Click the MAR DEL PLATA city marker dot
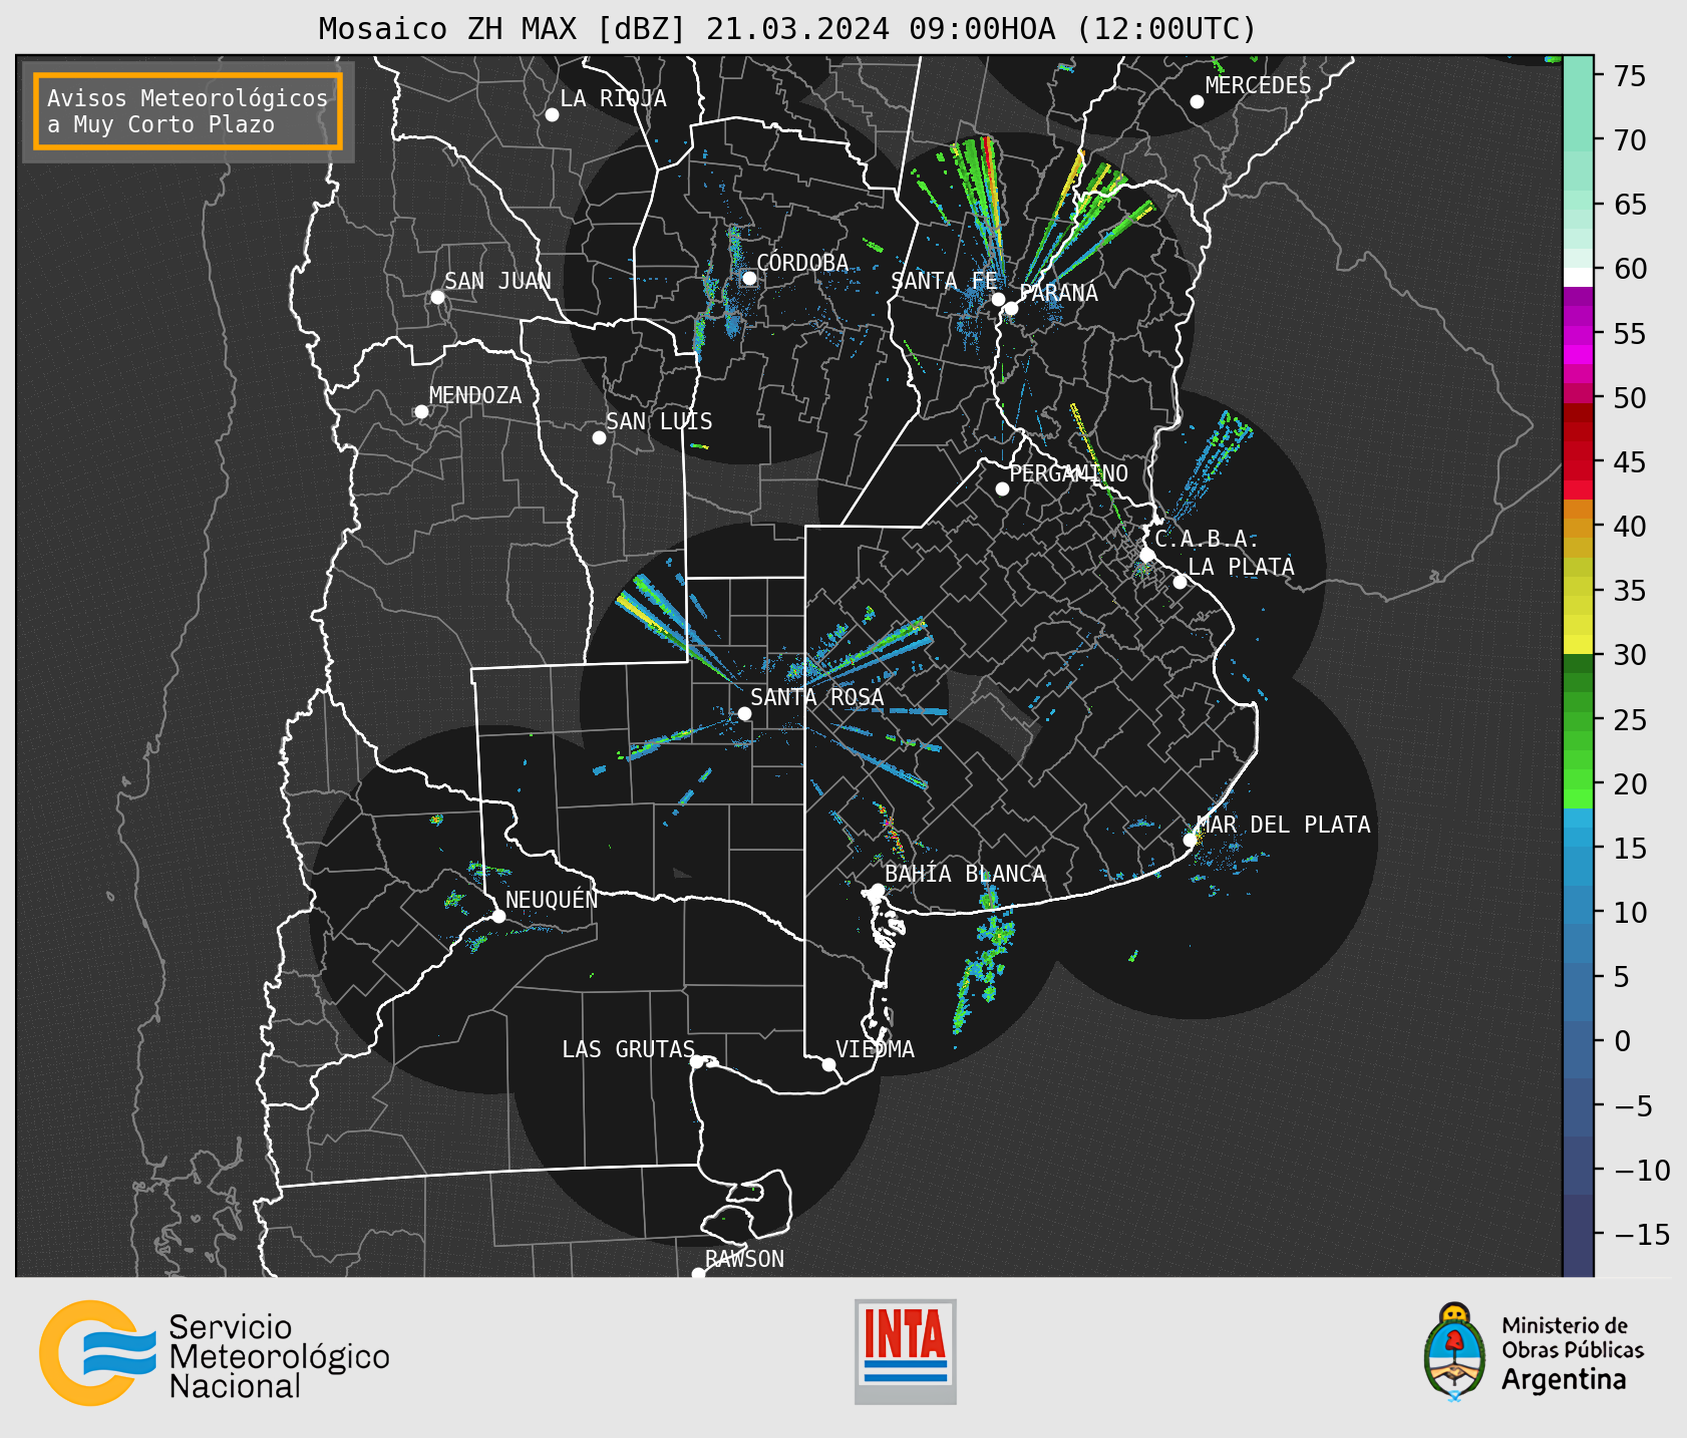 (x=1190, y=840)
